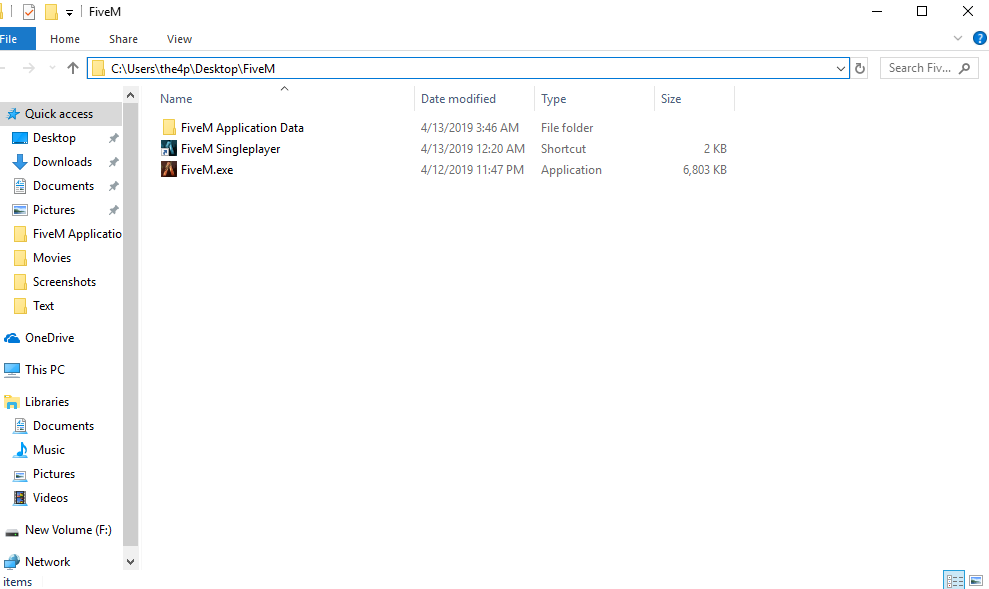Select Libraries in the navigation pane
989x589 pixels.
[x=47, y=402]
